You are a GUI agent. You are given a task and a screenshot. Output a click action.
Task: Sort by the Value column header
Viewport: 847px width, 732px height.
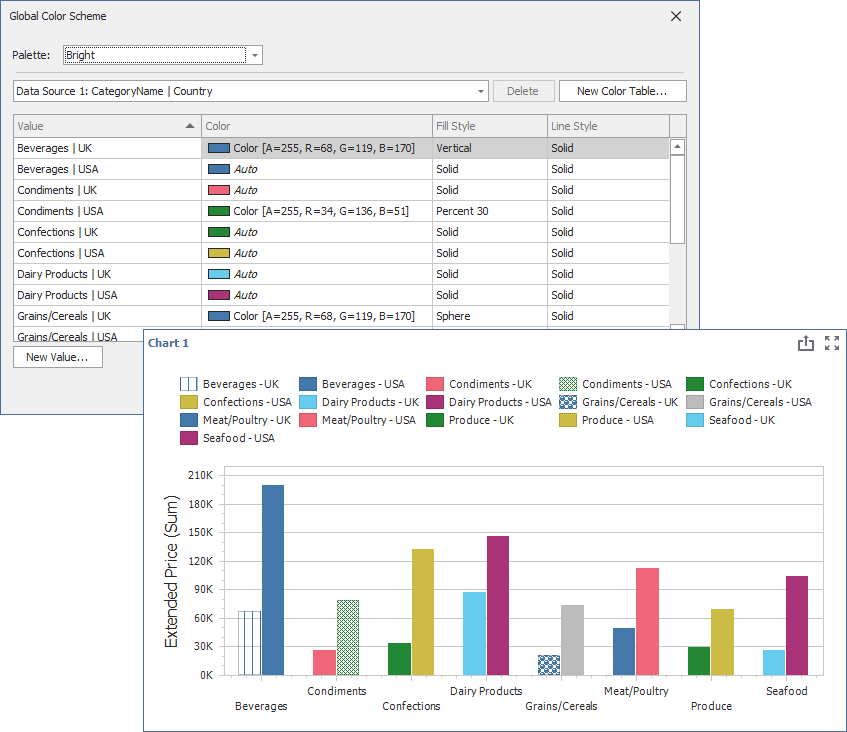(x=107, y=126)
